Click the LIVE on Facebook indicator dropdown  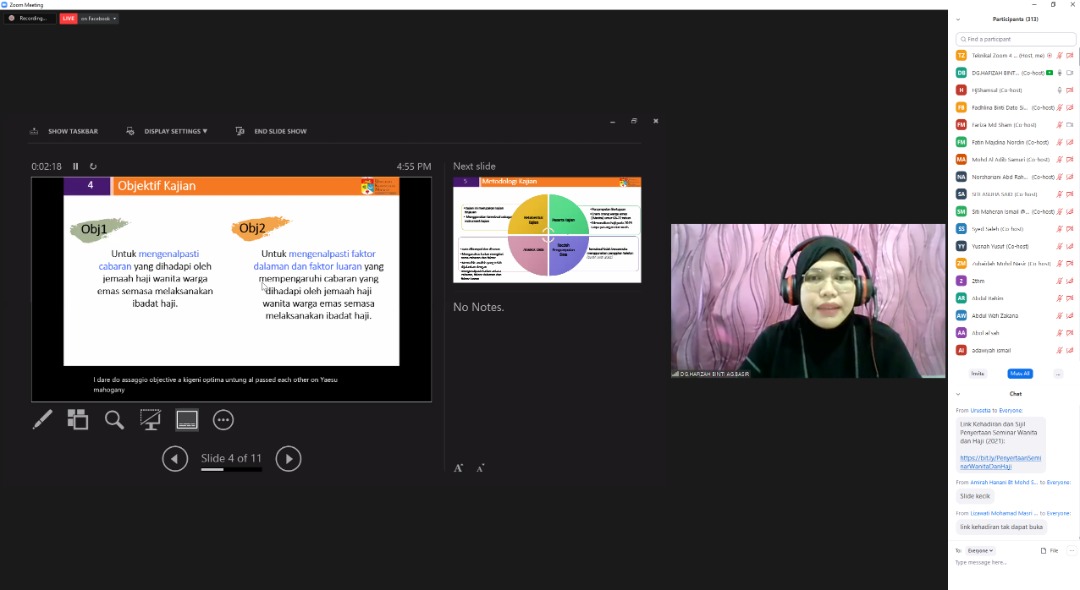pyautogui.click(x=89, y=18)
